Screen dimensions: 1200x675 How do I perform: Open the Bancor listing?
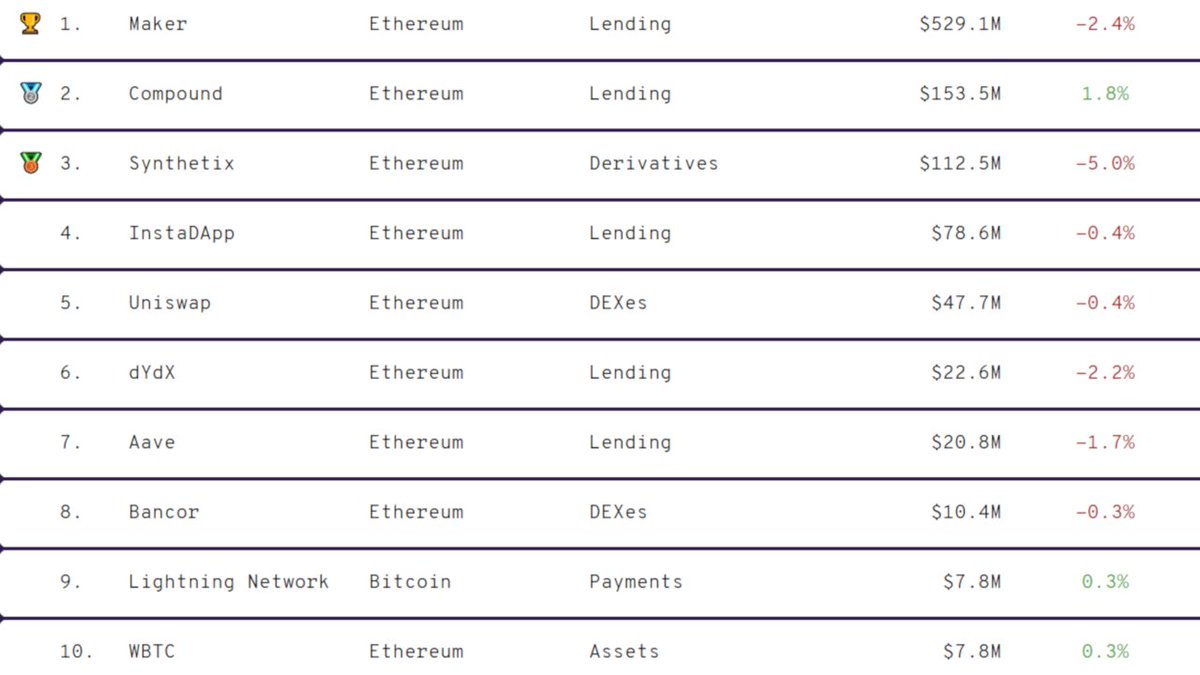coord(164,512)
